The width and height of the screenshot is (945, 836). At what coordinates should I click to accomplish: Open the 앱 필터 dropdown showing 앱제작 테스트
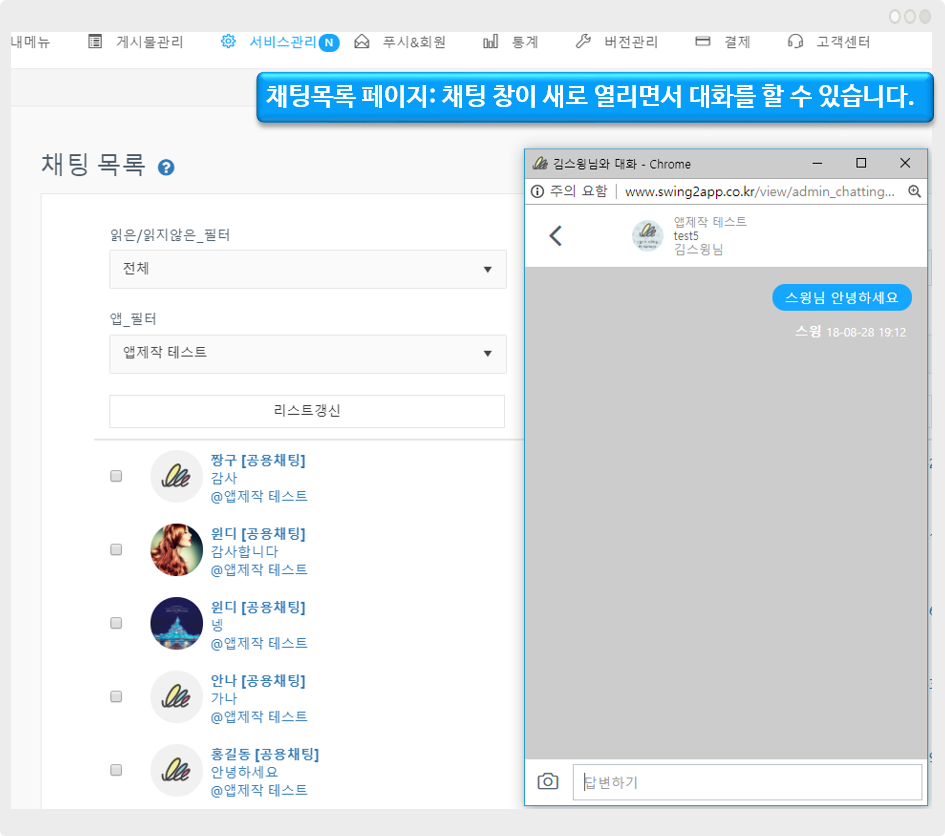(307, 353)
